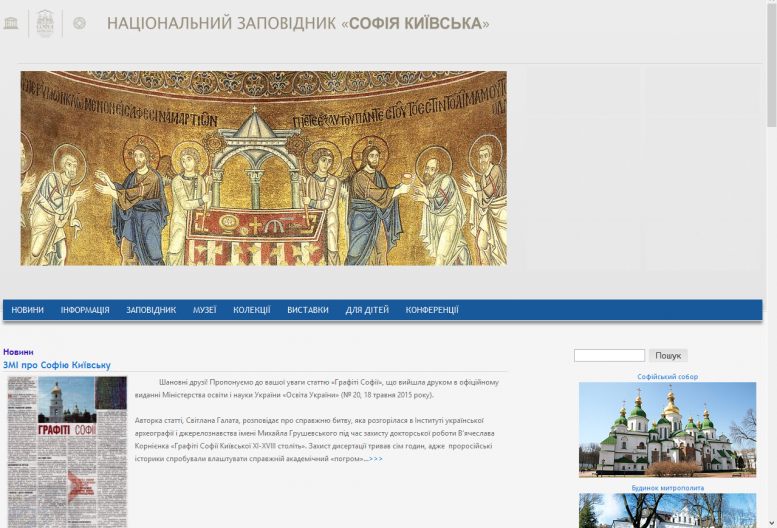The width and height of the screenshot is (777, 528).
Task: Open the Софійський собор link
Action: (x=667, y=376)
